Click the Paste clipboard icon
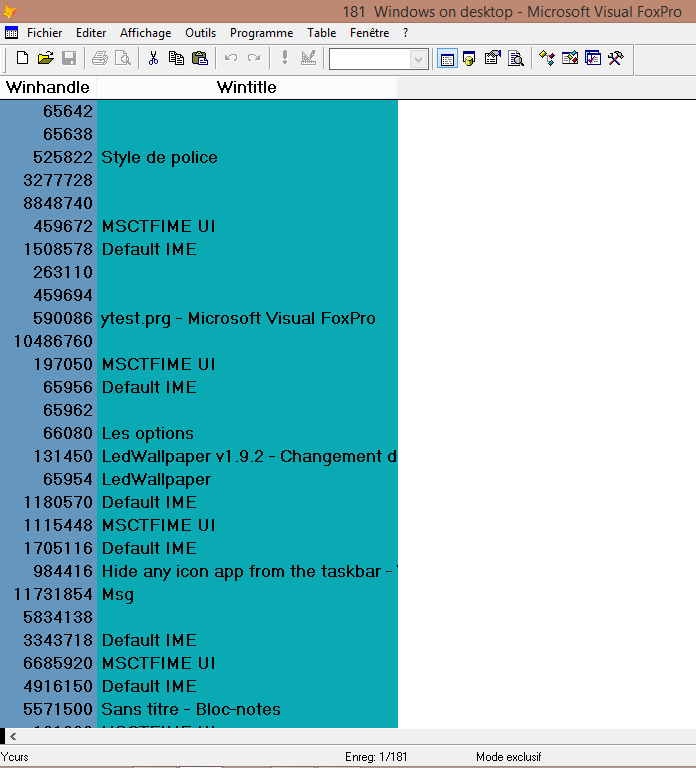The image size is (696, 768). click(200, 58)
